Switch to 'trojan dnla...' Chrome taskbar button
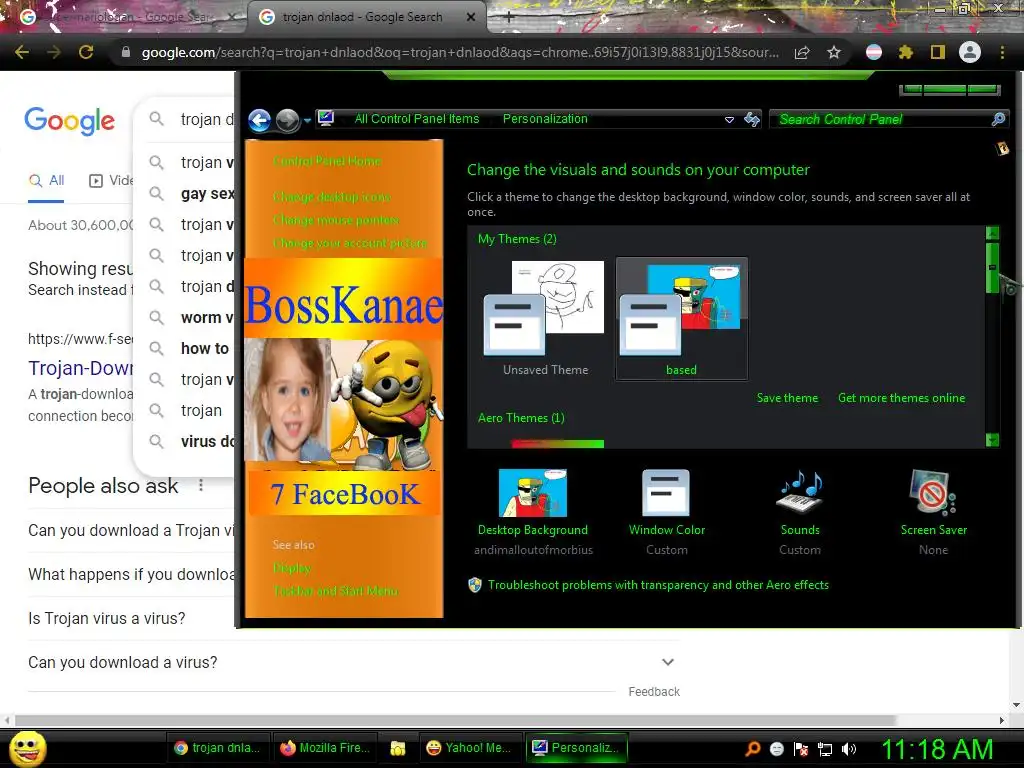 pyautogui.click(x=217, y=748)
